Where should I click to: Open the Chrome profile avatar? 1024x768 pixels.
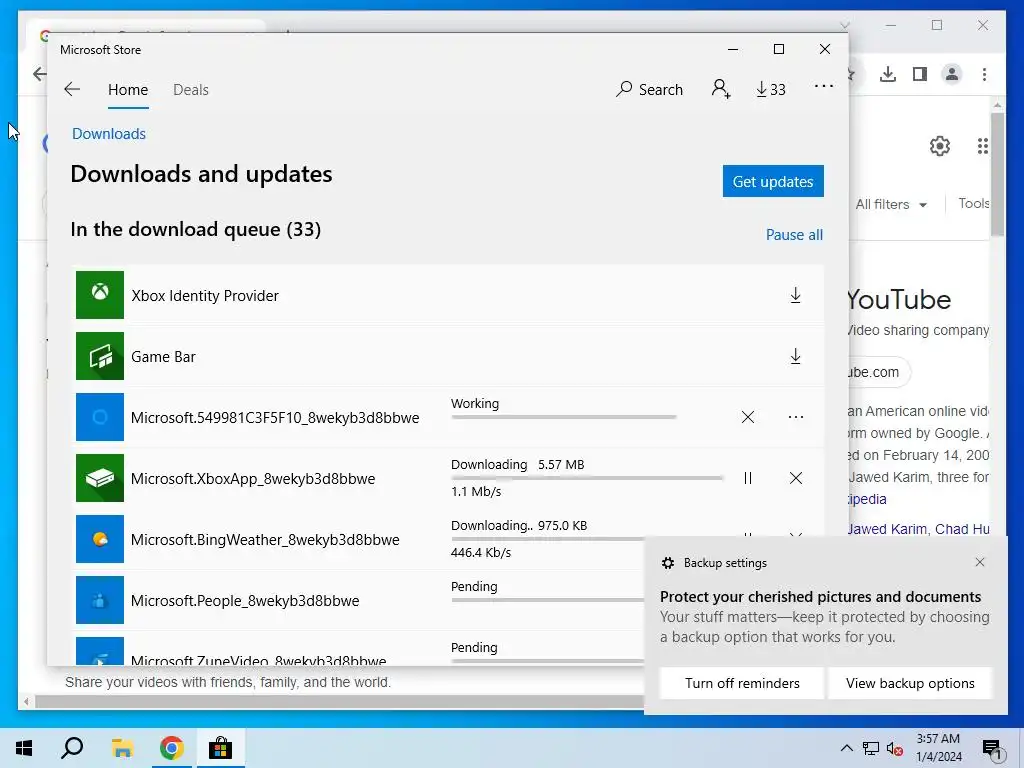[x=952, y=74]
